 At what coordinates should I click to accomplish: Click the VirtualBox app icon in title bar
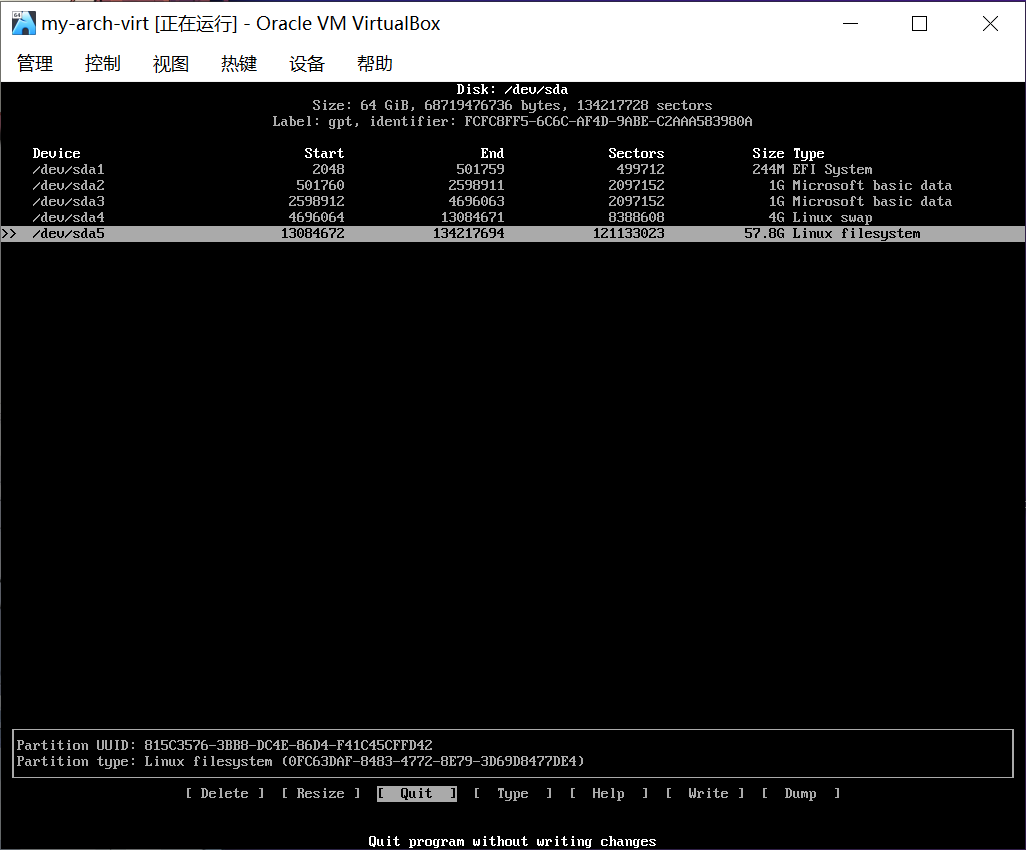tap(23, 24)
